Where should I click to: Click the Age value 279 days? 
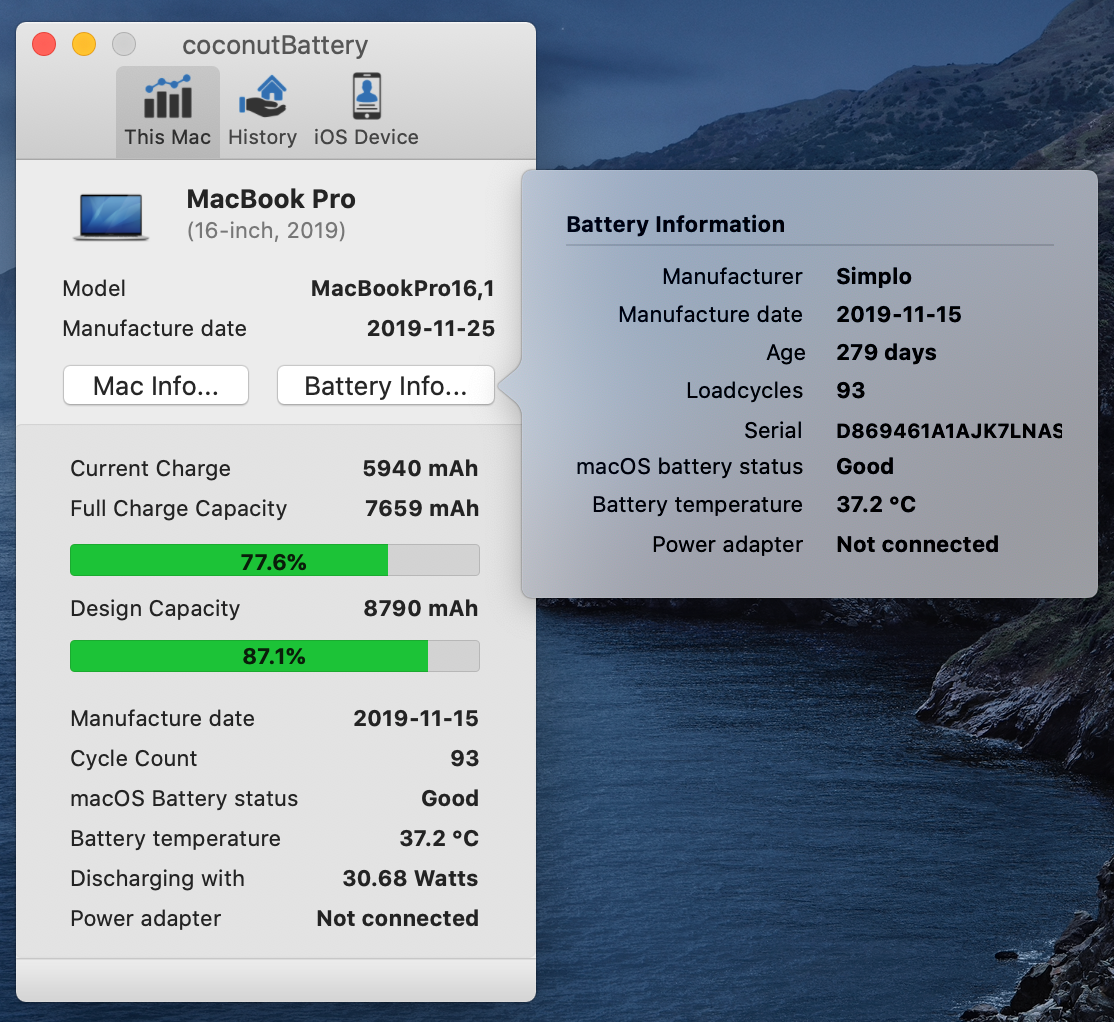point(886,352)
